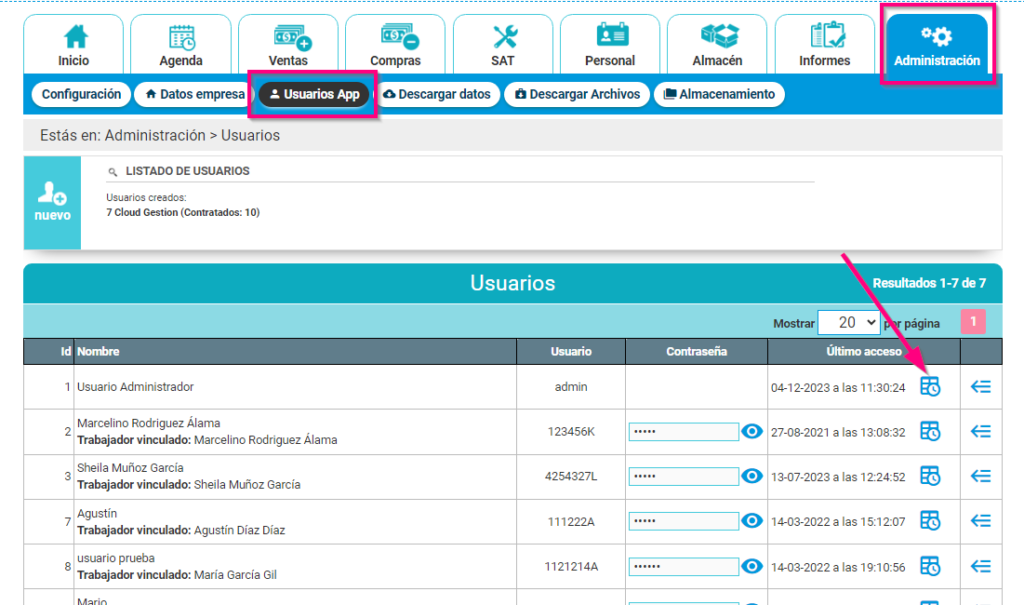Show Marcelino Rodriguez Álama's password
Viewport: 1024px width, 605px height.
pos(751,431)
